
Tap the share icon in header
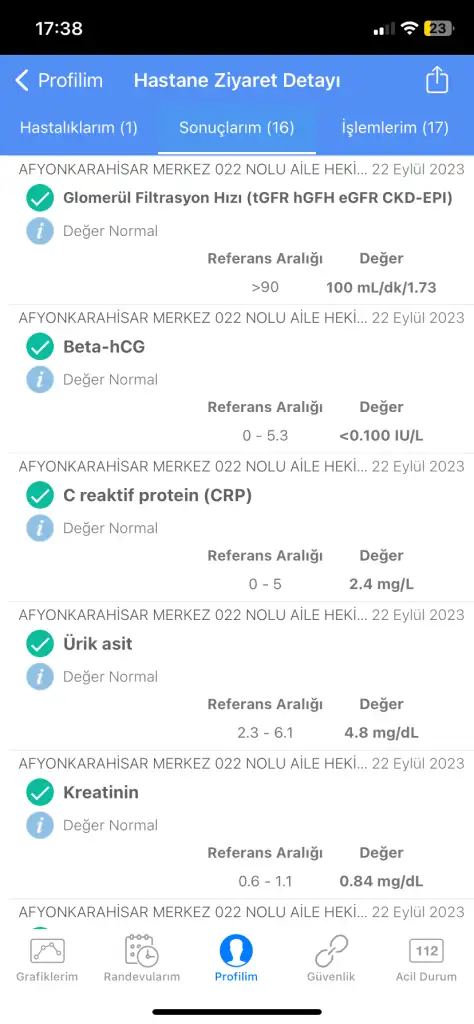point(437,80)
